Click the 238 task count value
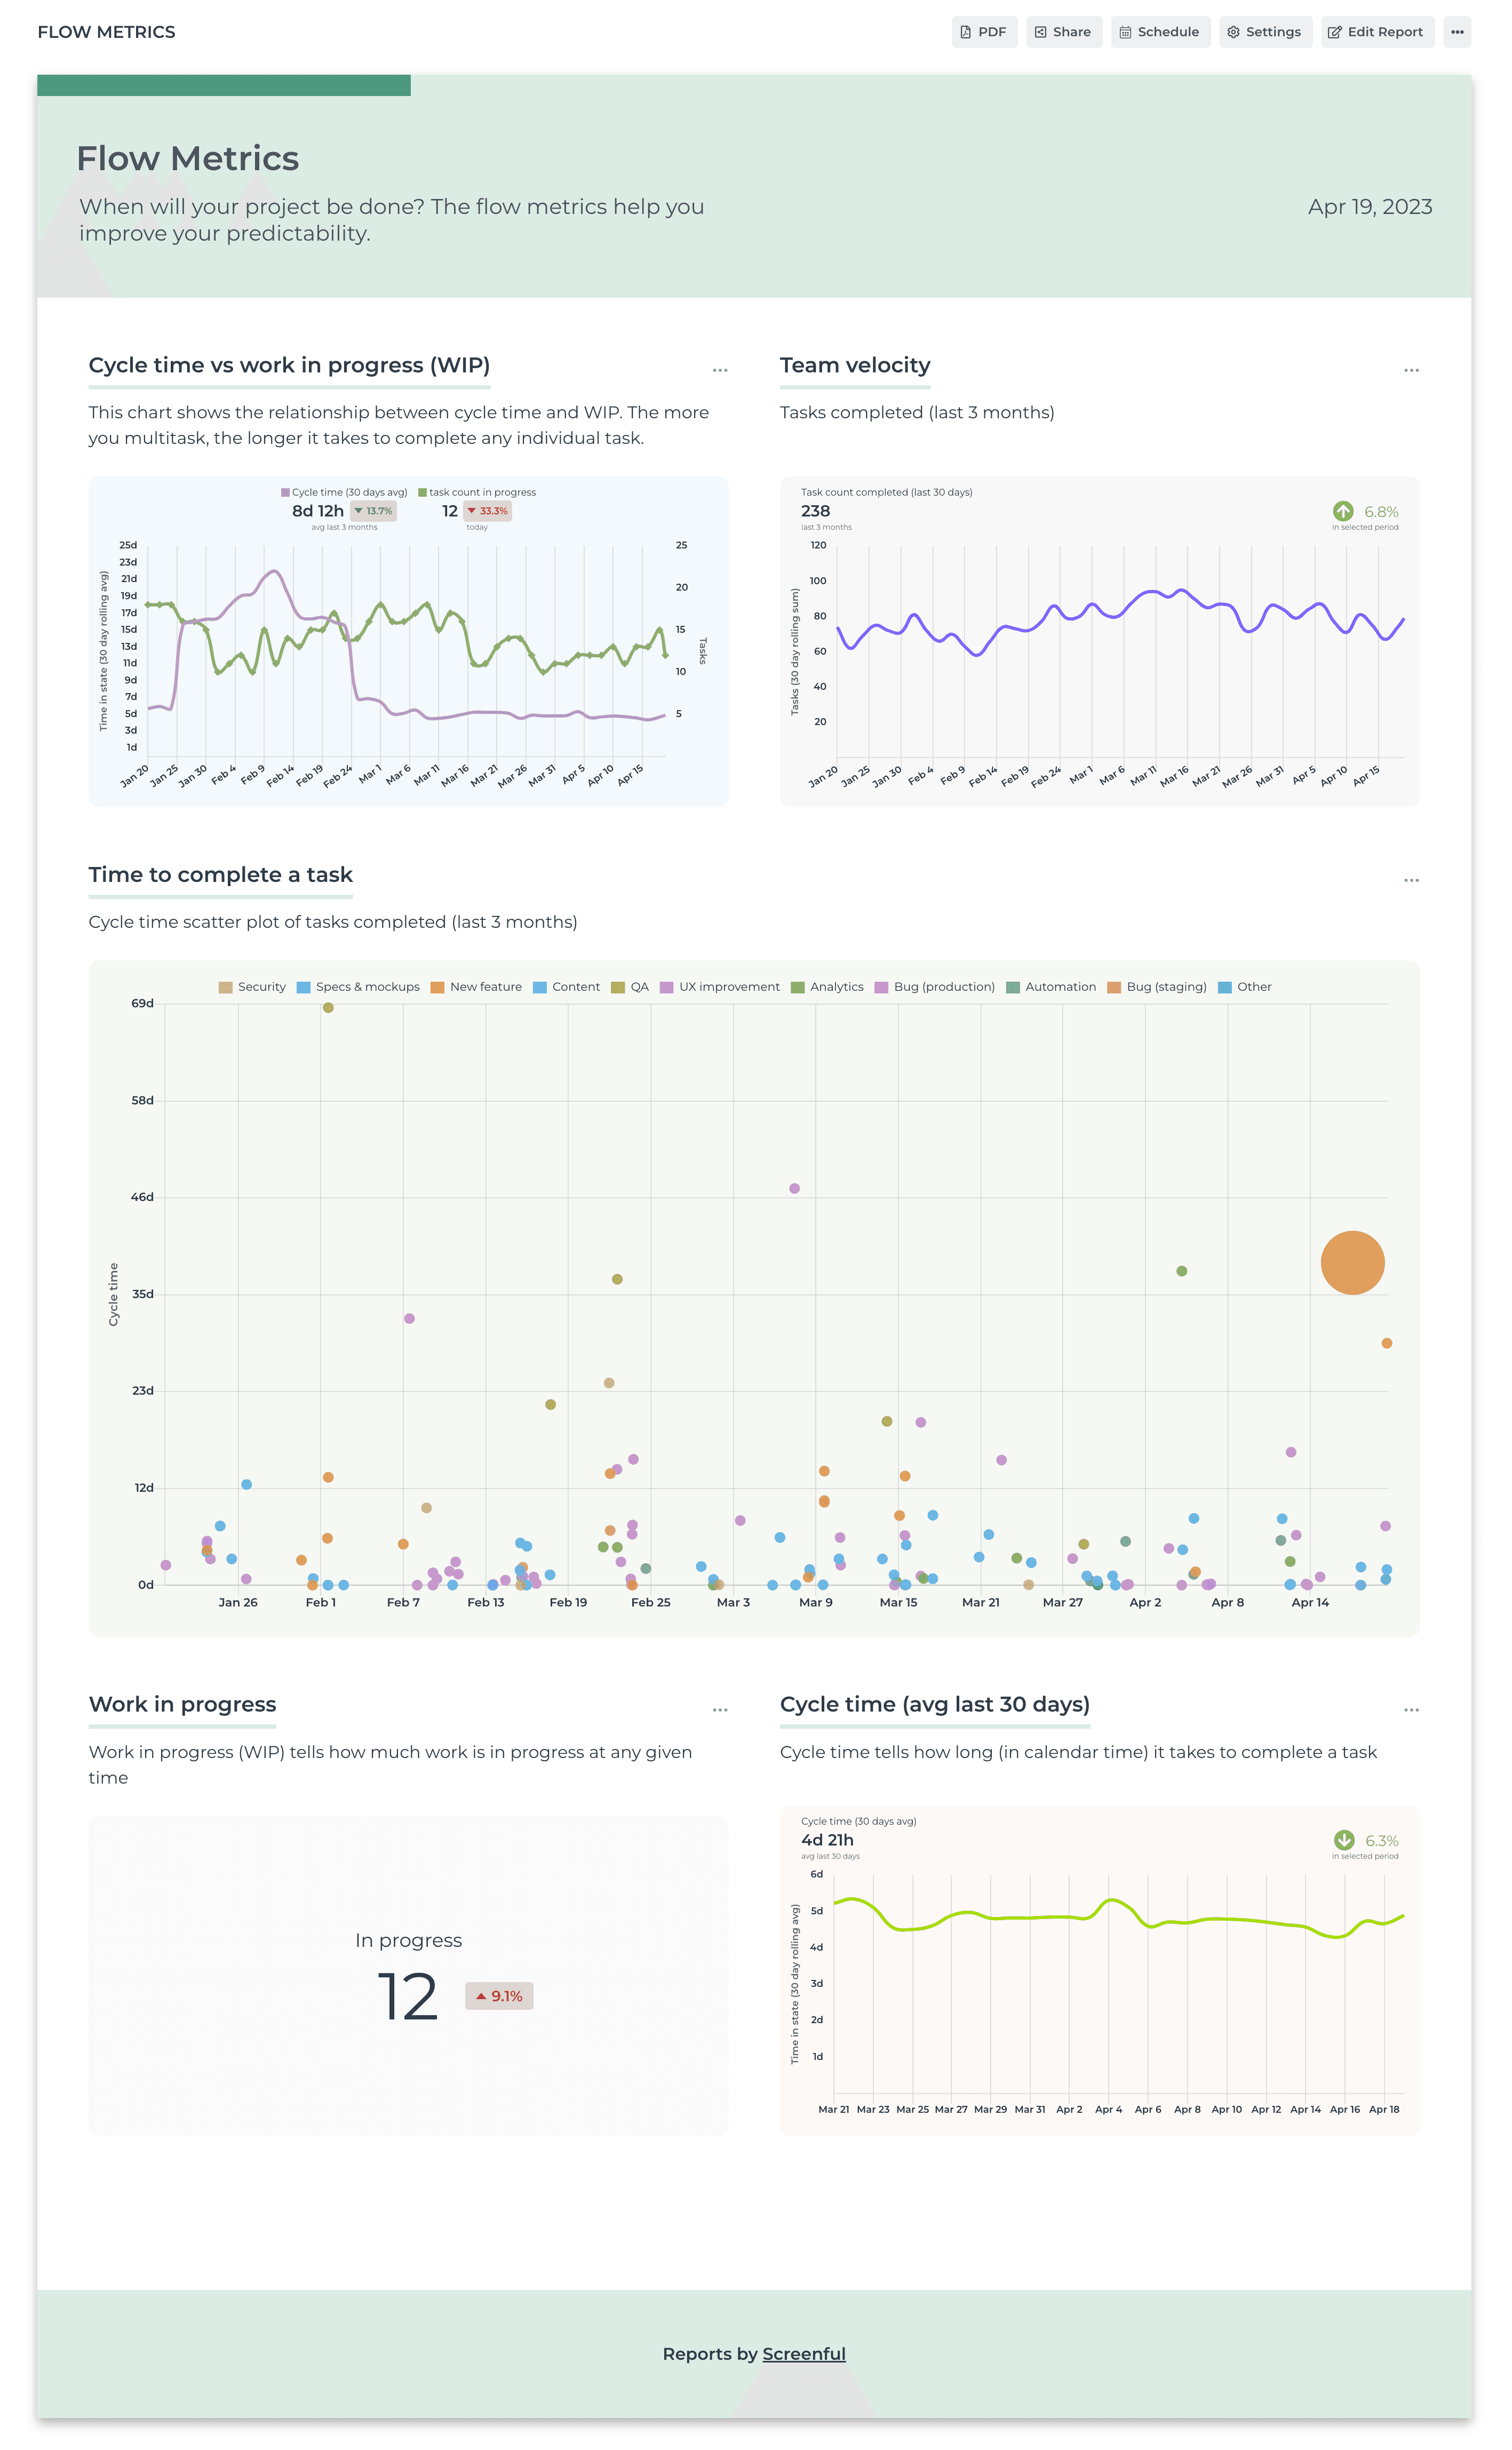The width and height of the screenshot is (1512, 2450). [815, 511]
